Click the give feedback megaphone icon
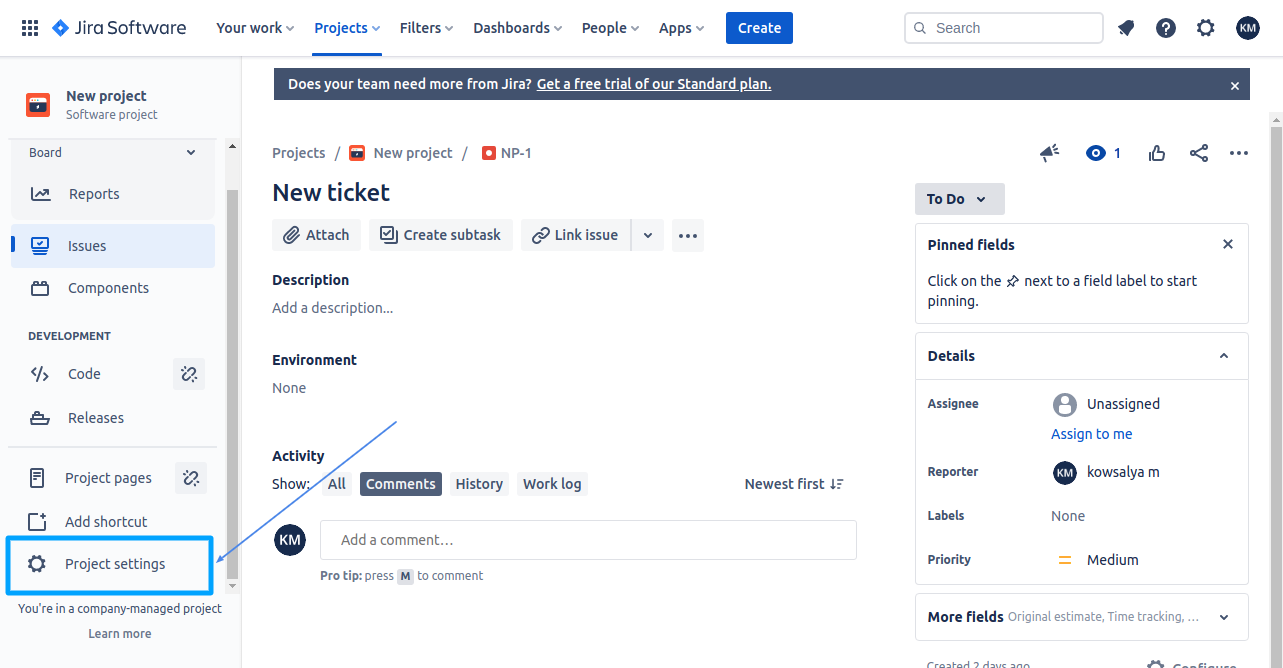The height and width of the screenshot is (668, 1283). tap(1049, 153)
